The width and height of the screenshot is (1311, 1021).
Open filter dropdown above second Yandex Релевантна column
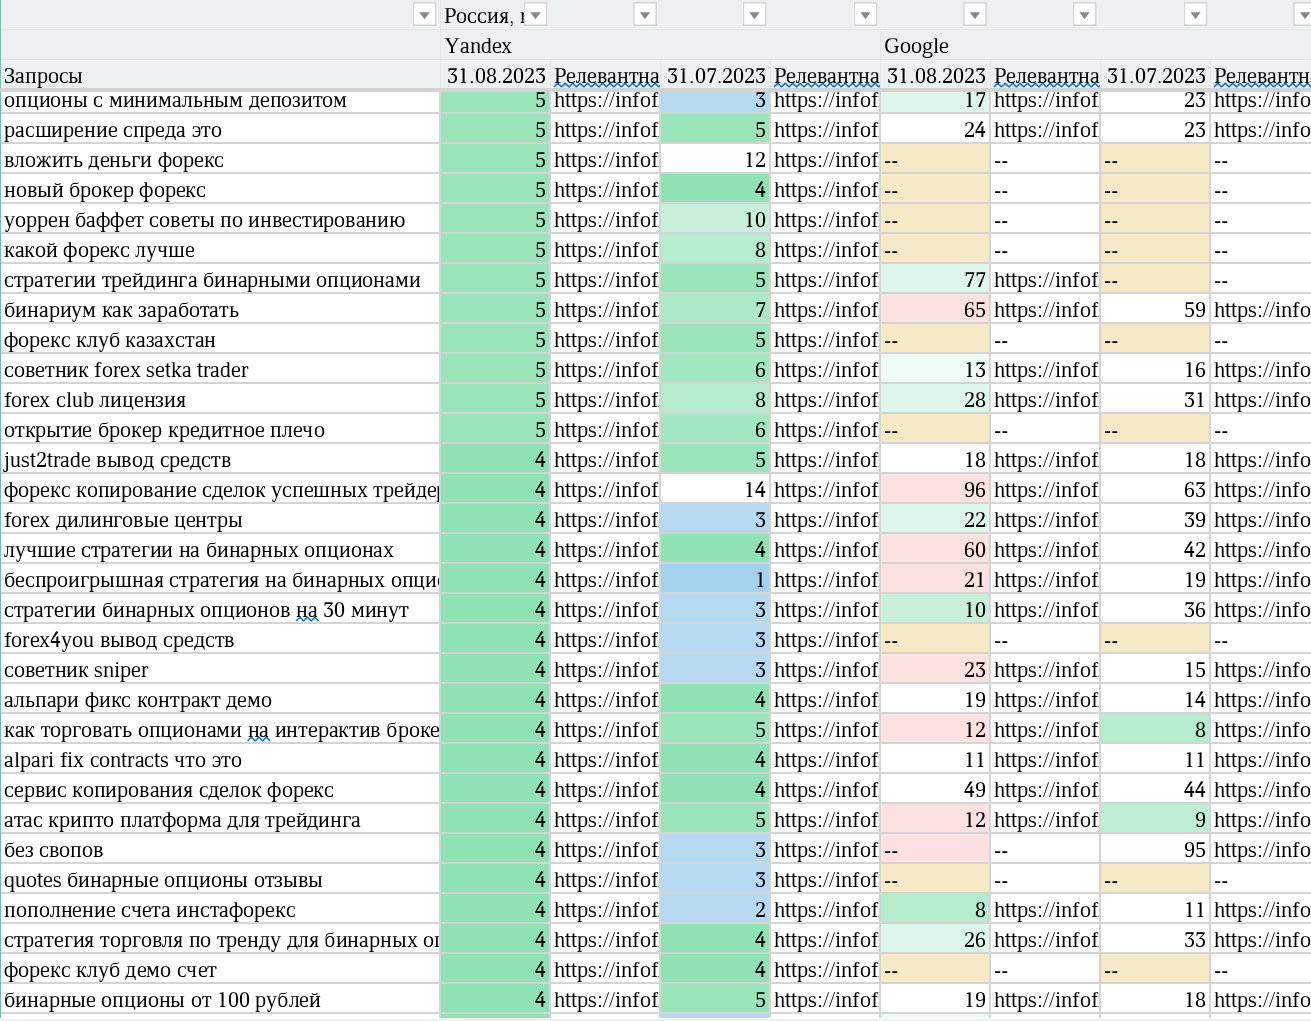(865, 15)
